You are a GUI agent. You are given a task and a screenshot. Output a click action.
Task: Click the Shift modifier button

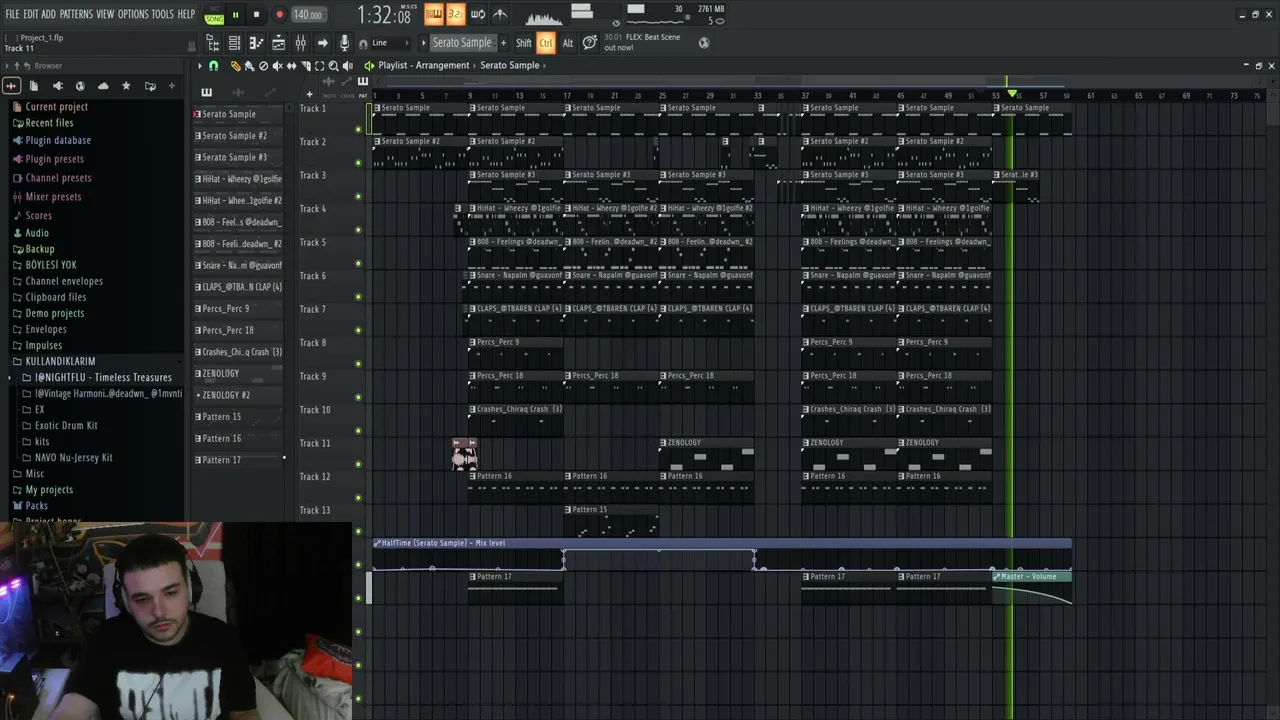pyautogui.click(x=524, y=43)
